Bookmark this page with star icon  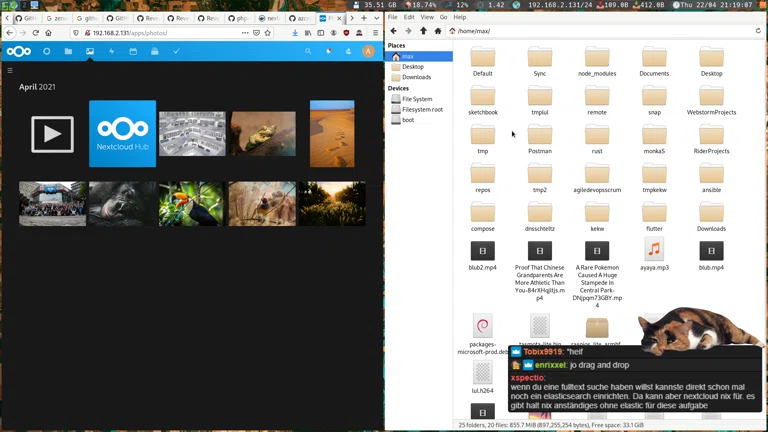click(x=267, y=33)
